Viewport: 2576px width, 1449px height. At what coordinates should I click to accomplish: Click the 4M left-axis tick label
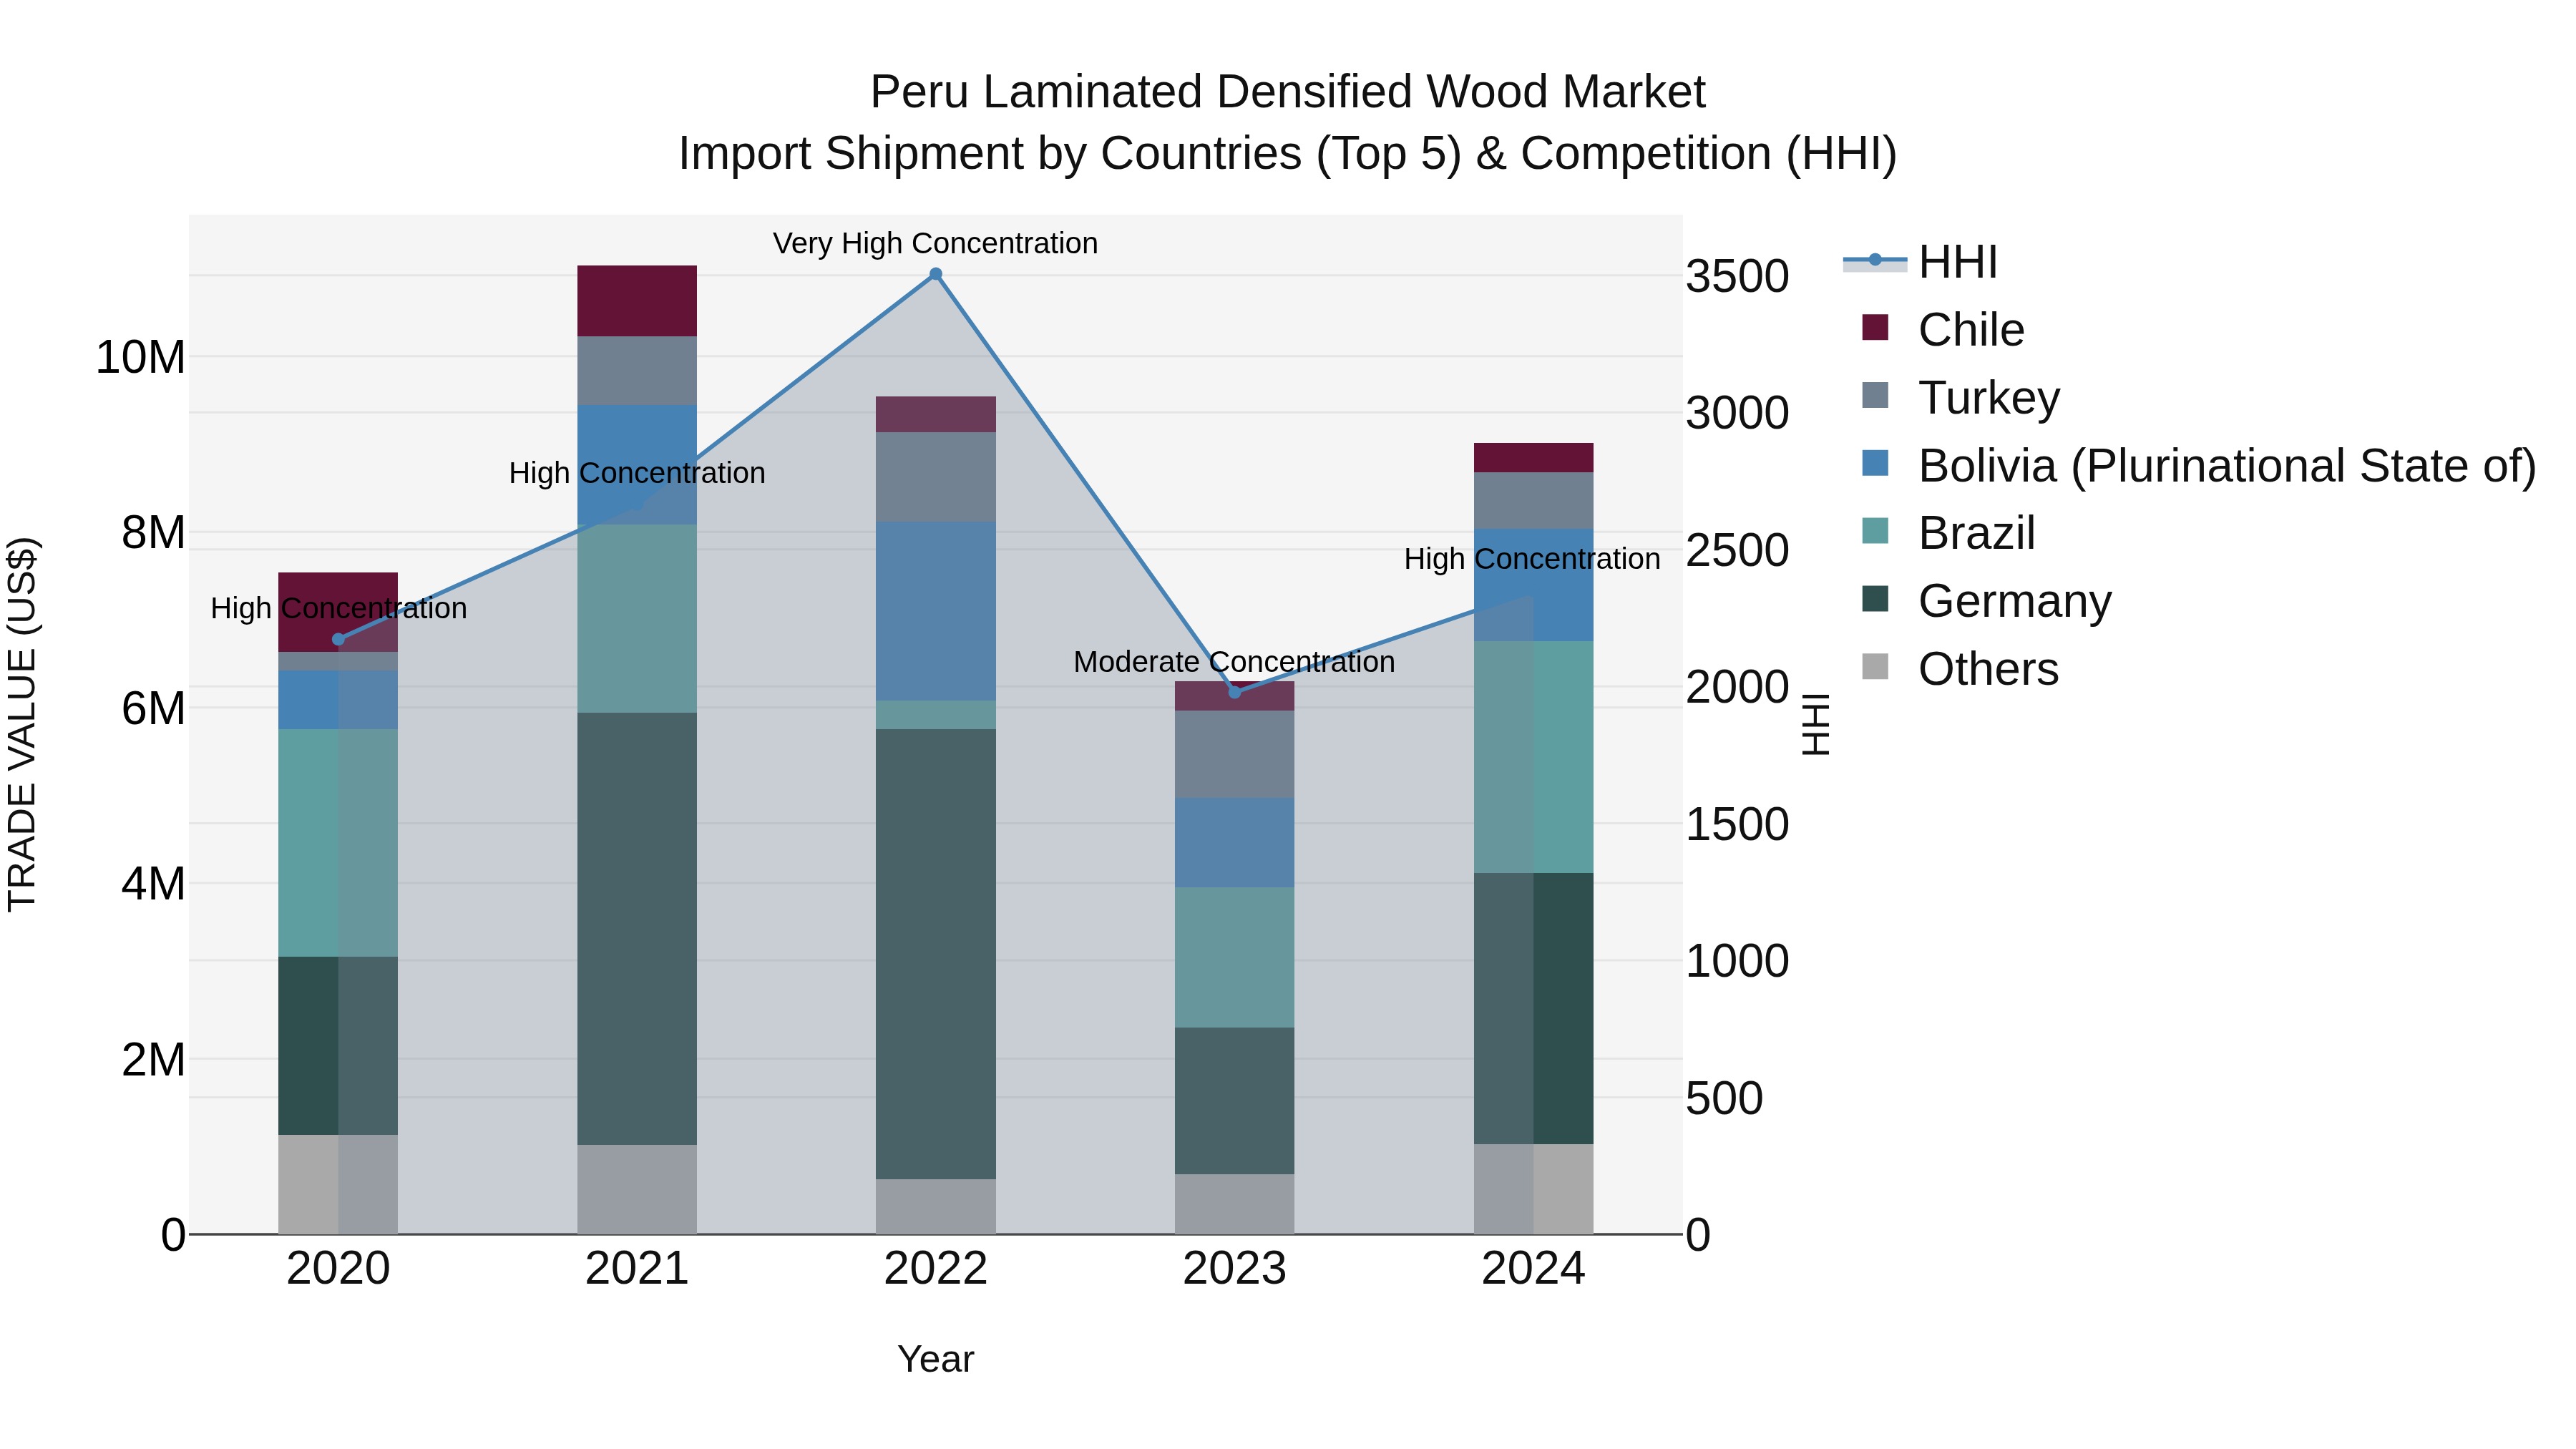[153, 883]
